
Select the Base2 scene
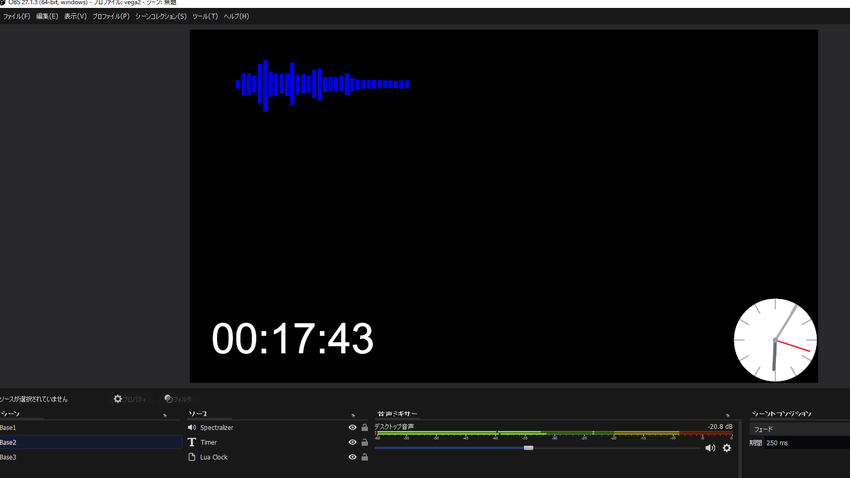click(x=91, y=442)
